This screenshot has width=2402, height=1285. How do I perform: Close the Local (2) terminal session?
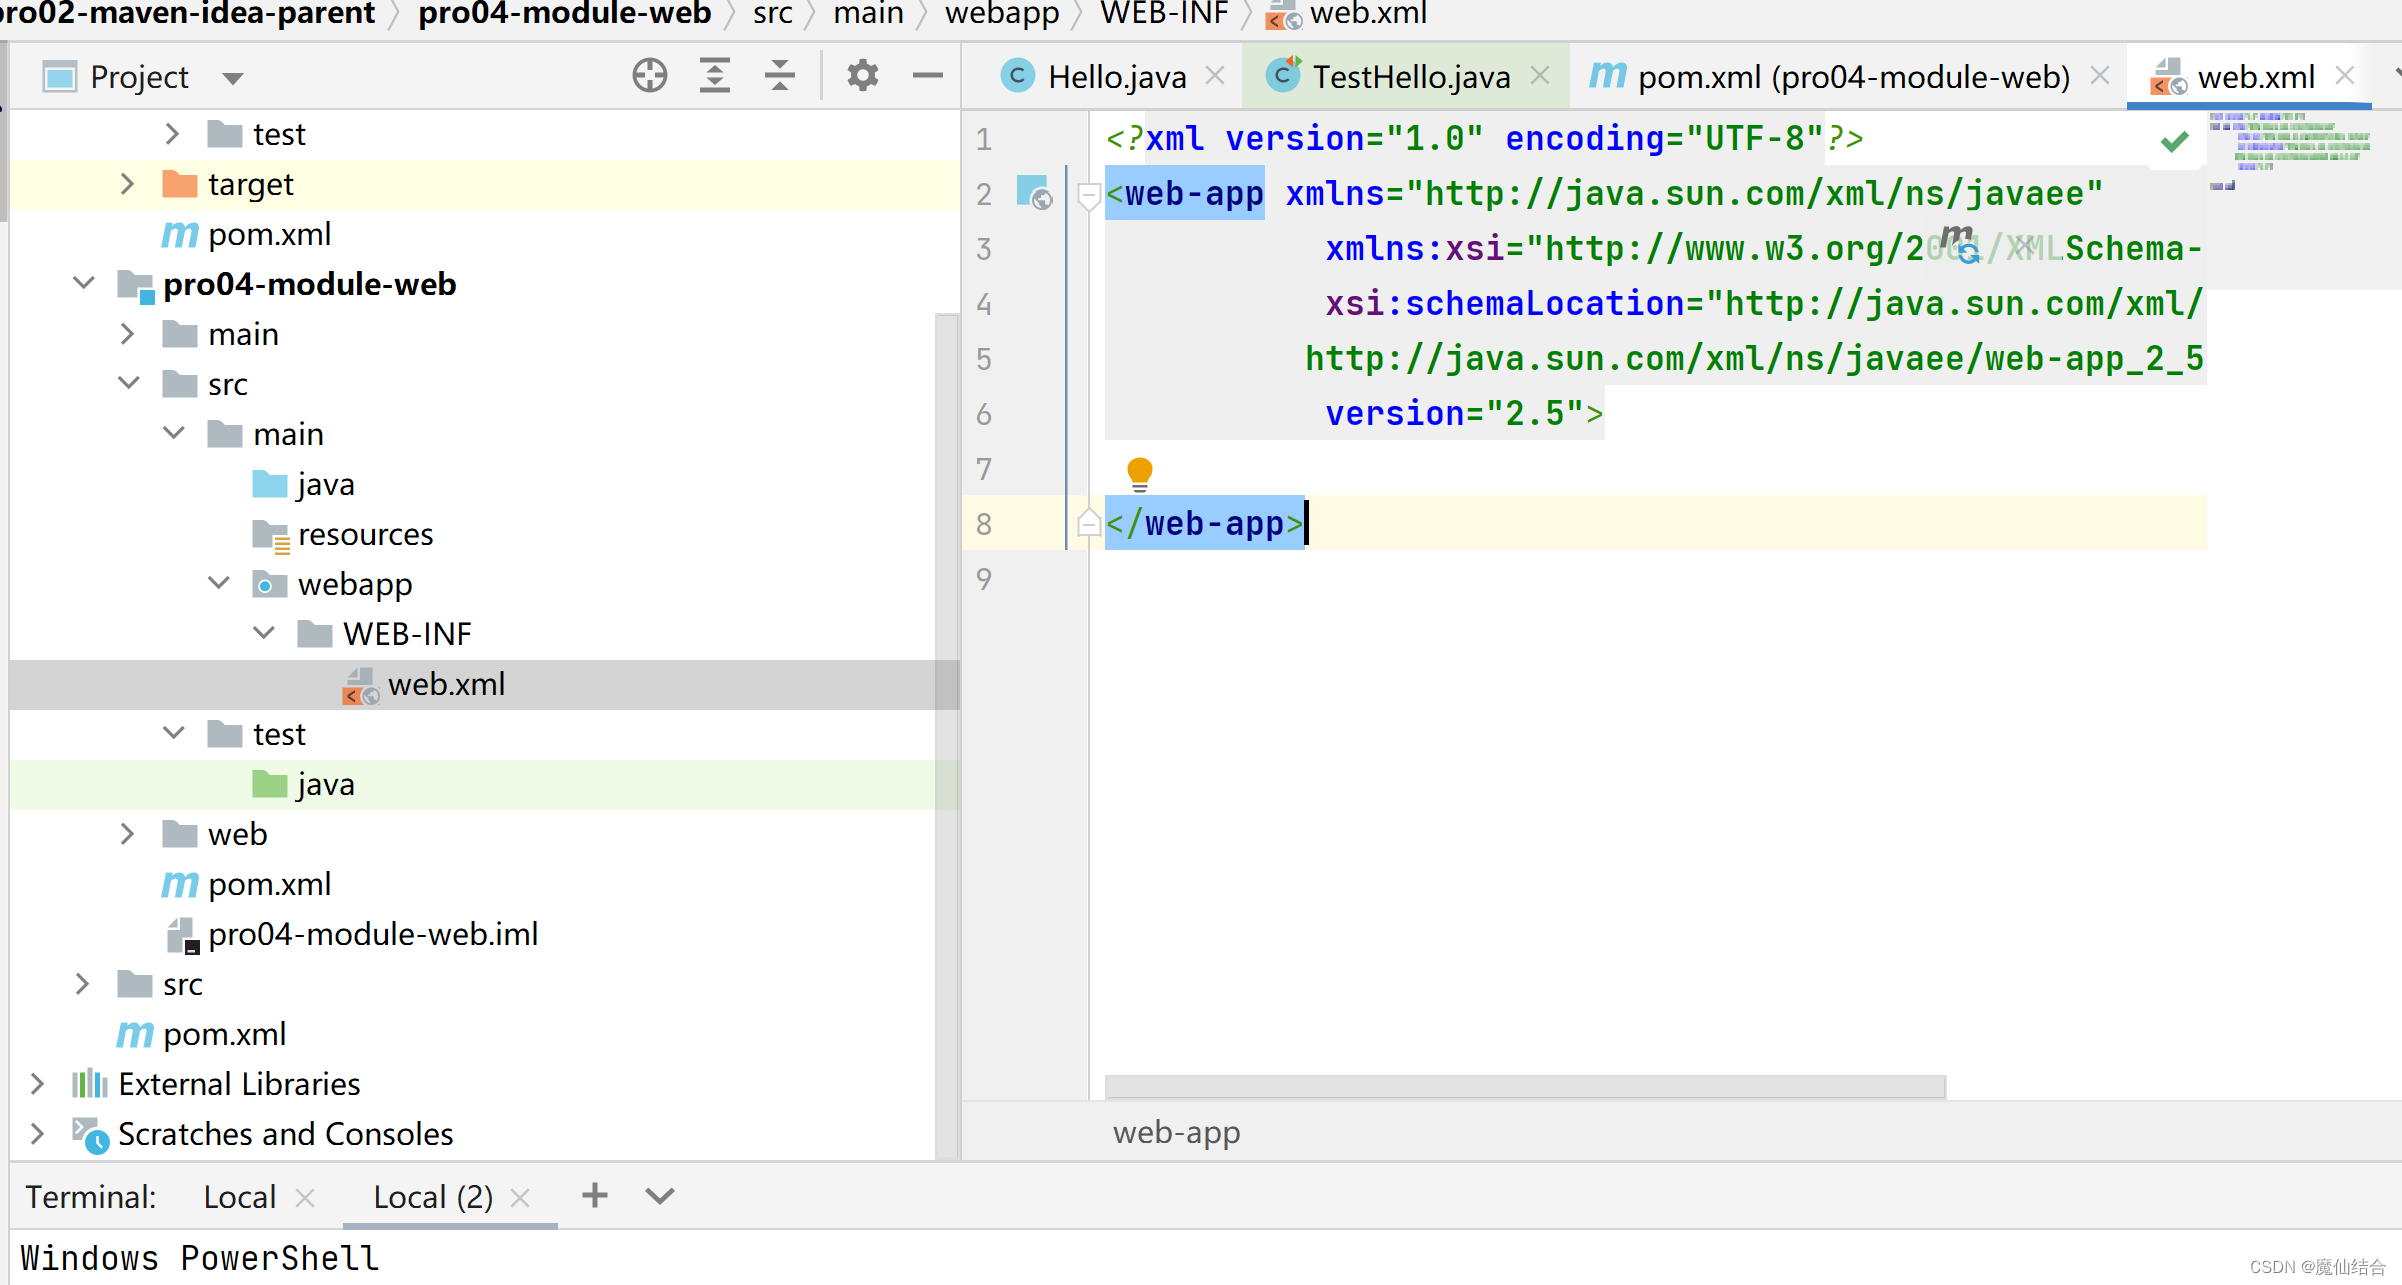click(520, 1198)
